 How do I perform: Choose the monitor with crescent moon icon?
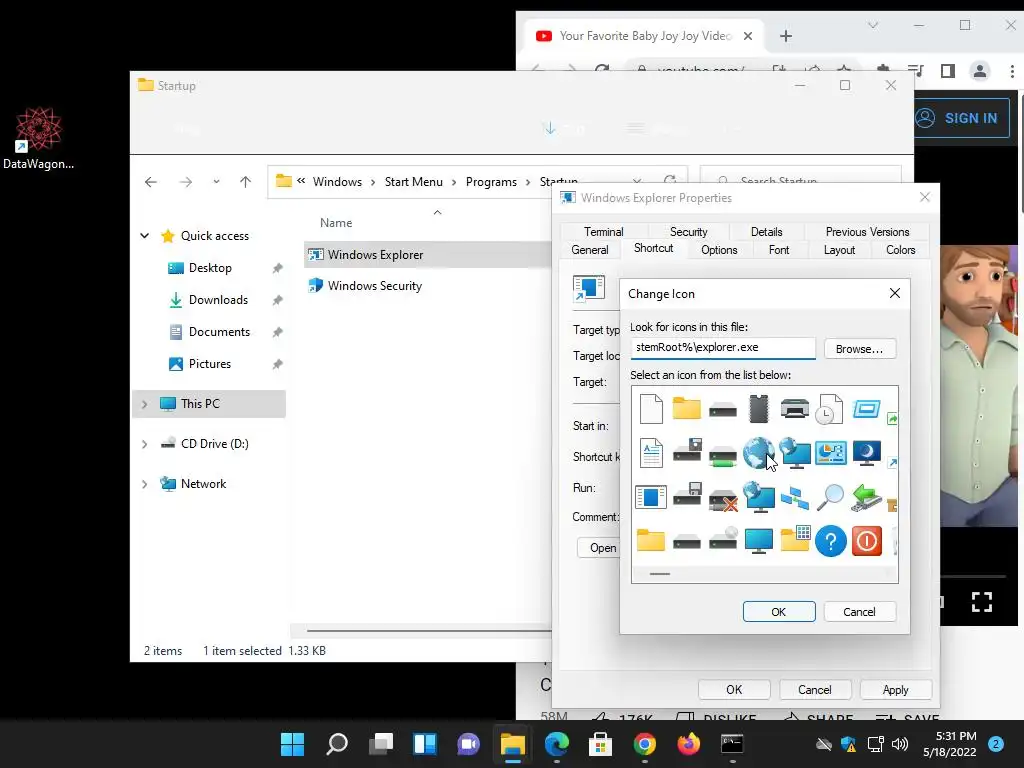pos(867,453)
